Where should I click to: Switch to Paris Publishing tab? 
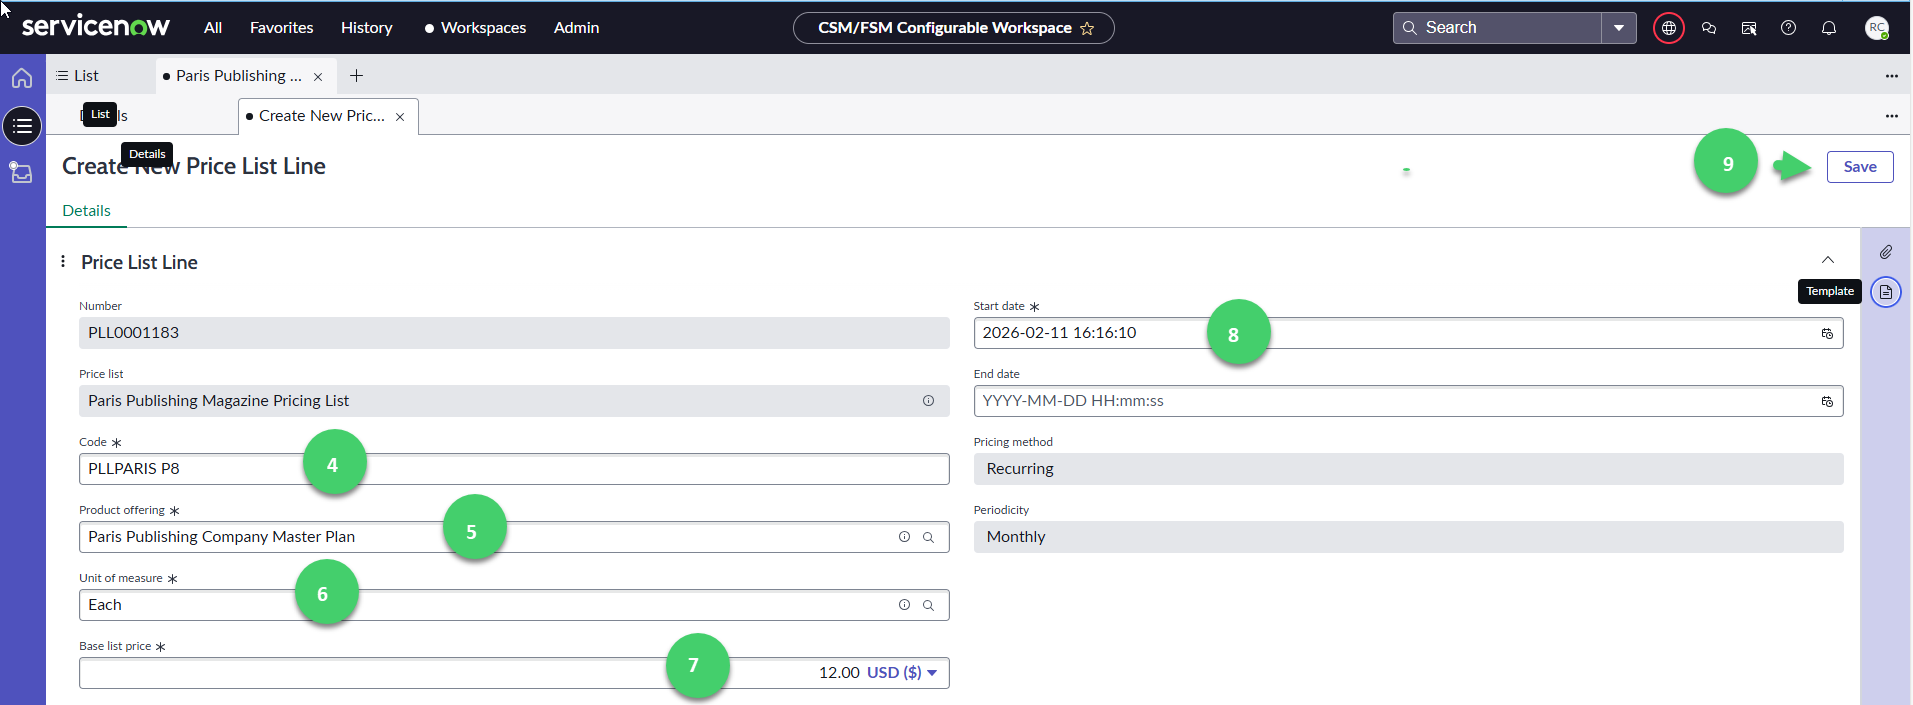pyautogui.click(x=238, y=76)
